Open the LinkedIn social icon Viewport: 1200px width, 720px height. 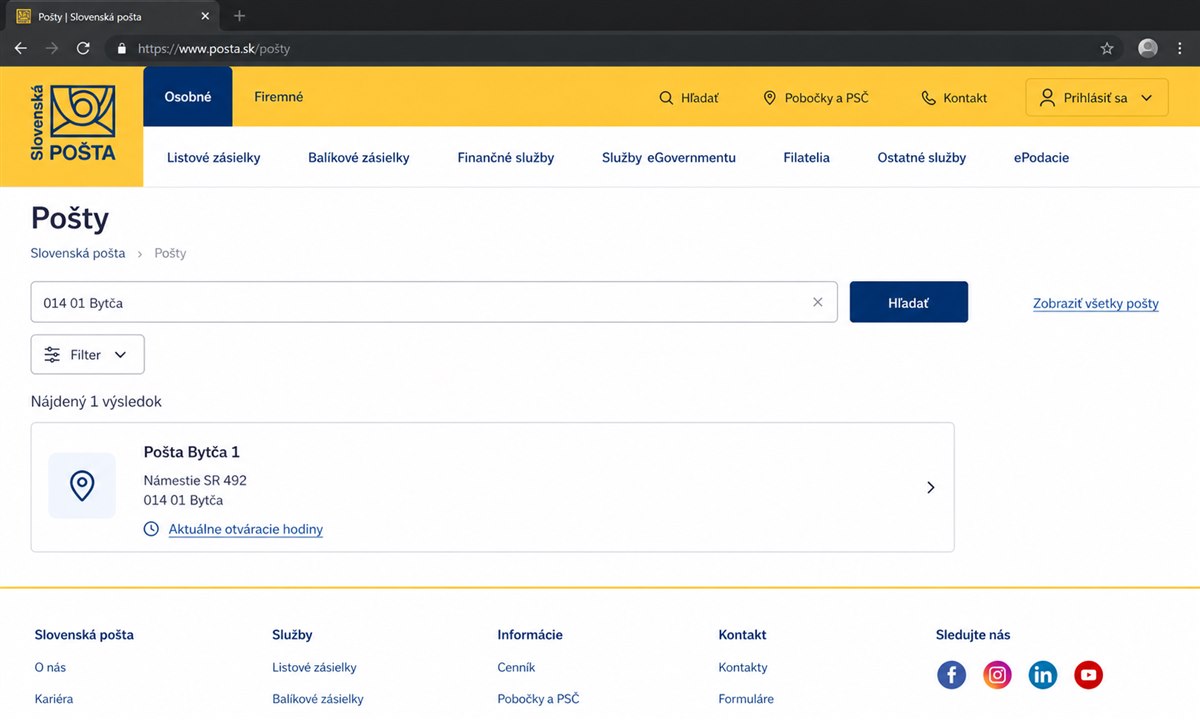[x=1043, y=675]
